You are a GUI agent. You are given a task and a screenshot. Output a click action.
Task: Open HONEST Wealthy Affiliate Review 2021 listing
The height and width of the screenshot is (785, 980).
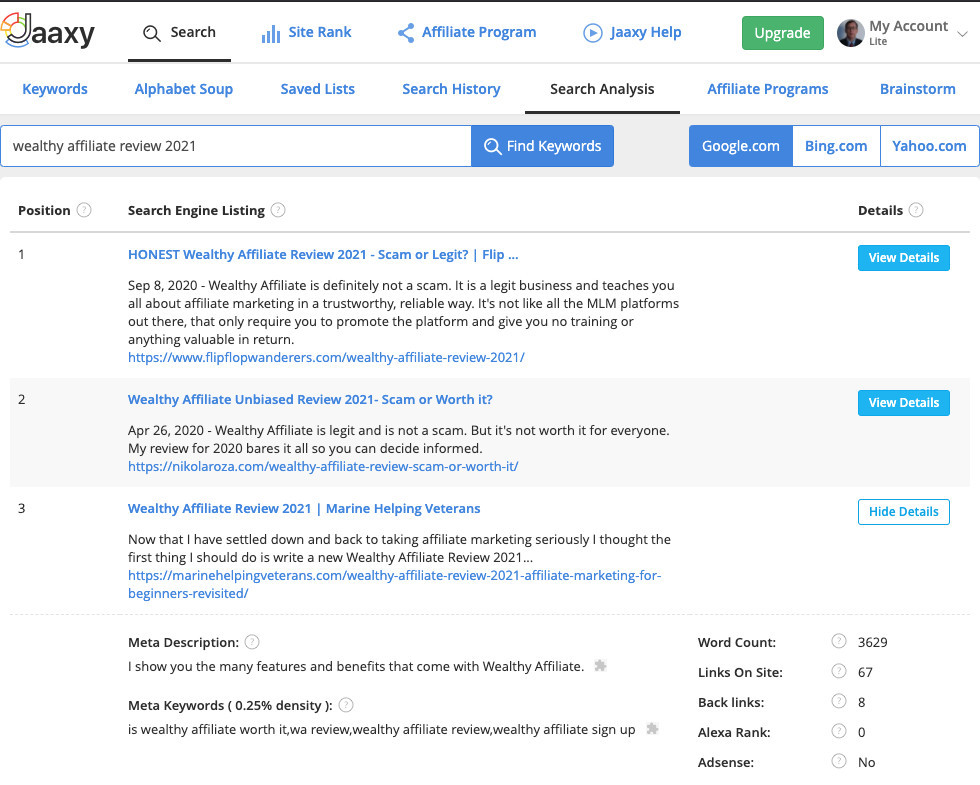[x=323, y=254]
